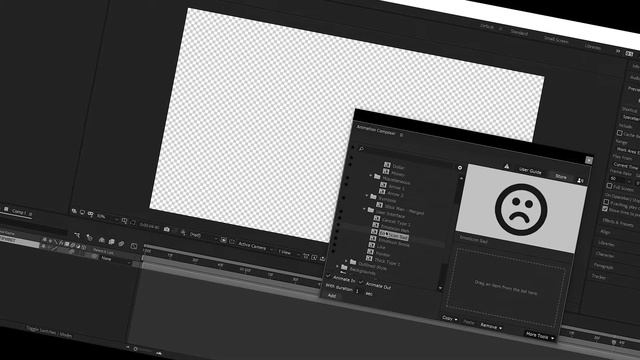Click the Arrow 1 item icon
The width and height of the screenshot is (640, 360).
(x=383, y=185)
